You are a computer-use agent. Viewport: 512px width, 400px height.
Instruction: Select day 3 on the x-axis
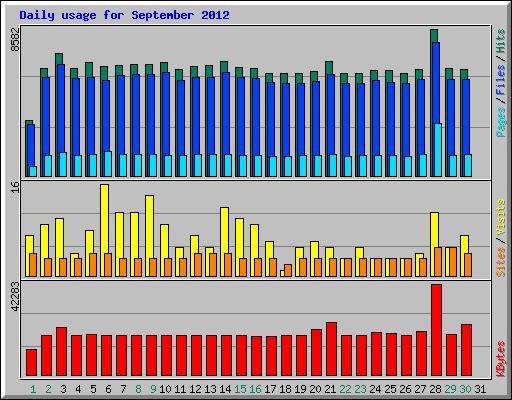(63, 389)
